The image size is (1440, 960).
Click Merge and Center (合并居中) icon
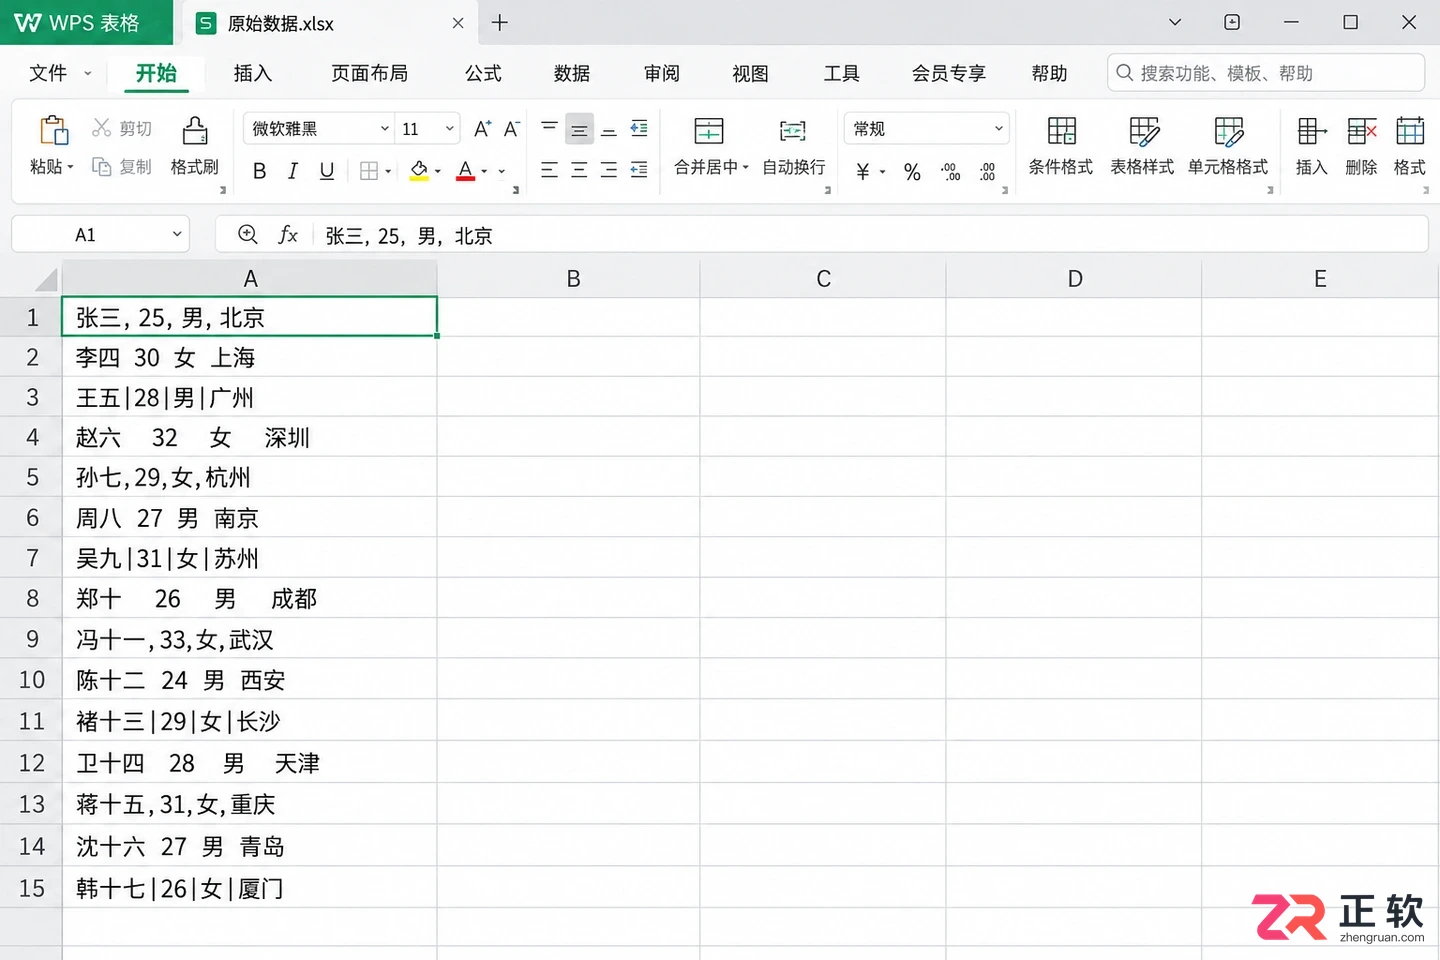(x=708, y=131)
